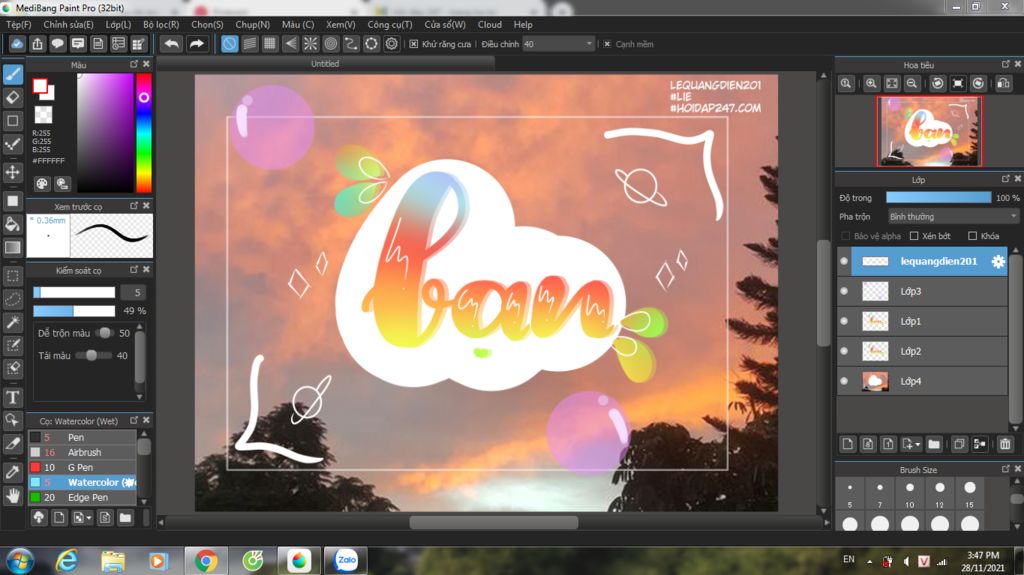Click the Navigator preview thumbnail

[929, 131]
